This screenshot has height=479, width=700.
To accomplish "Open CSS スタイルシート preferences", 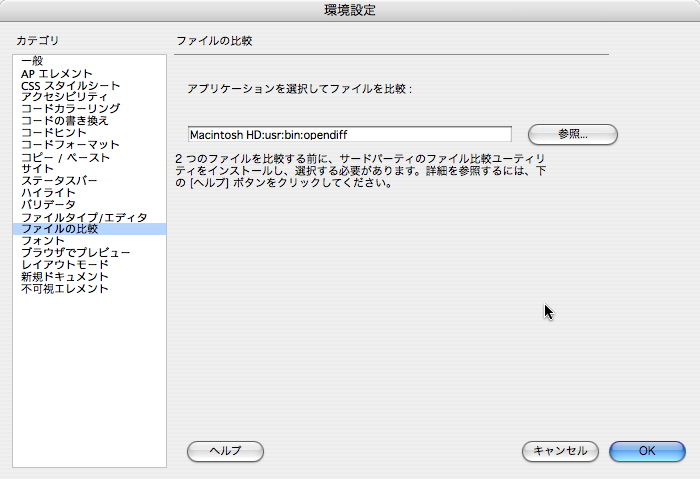I will tap(70, 85).
